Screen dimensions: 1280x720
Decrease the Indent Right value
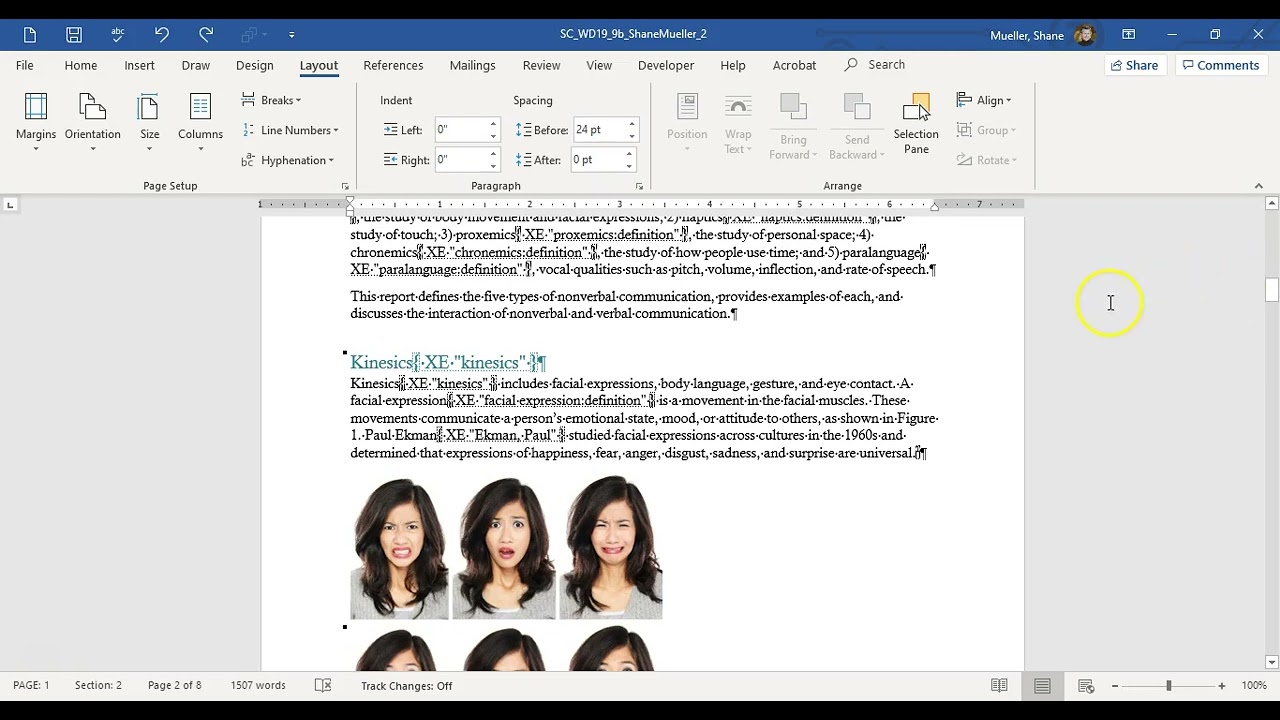(x=493, y=165)
